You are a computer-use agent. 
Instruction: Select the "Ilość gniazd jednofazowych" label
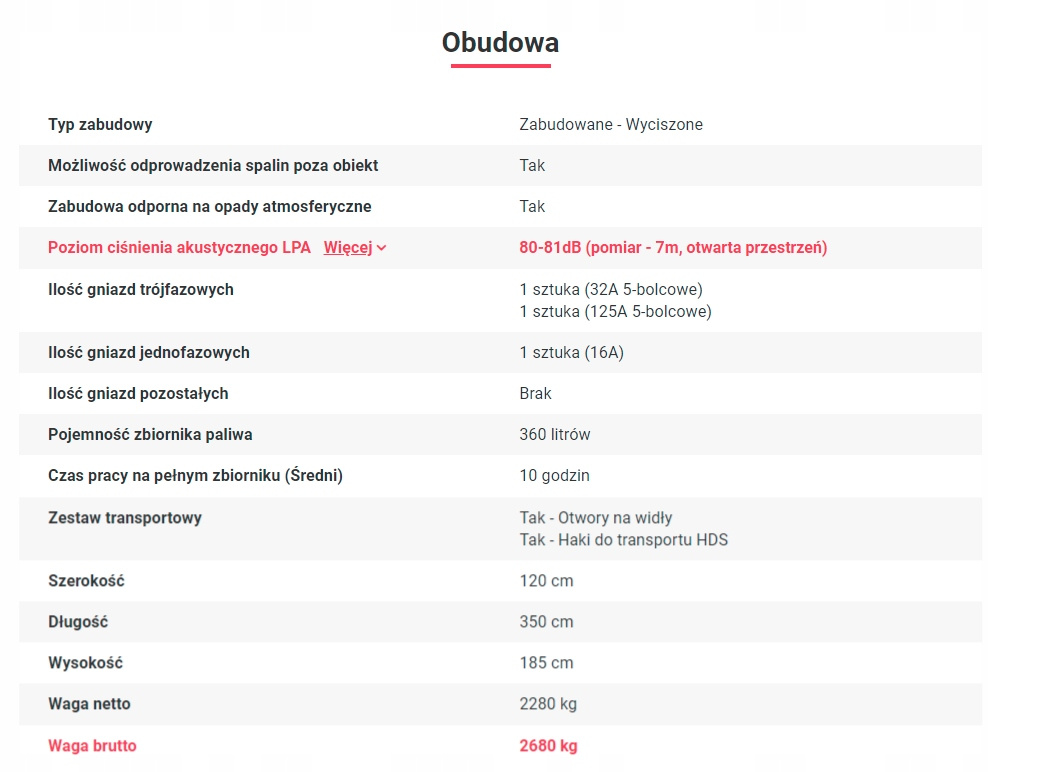[x=149, y=353]
